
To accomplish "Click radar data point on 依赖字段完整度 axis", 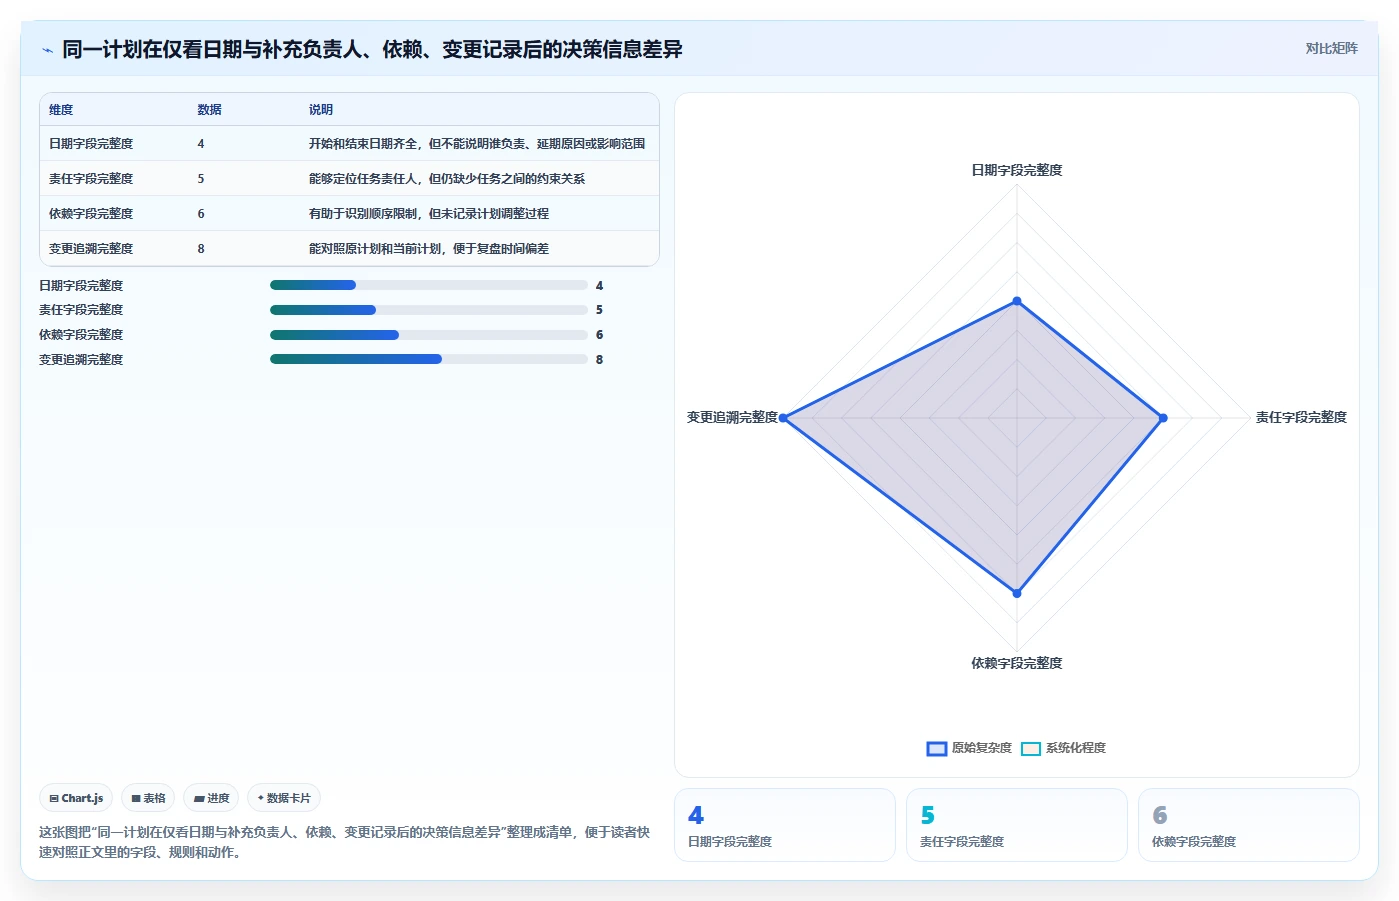I will coord(1017,593).
